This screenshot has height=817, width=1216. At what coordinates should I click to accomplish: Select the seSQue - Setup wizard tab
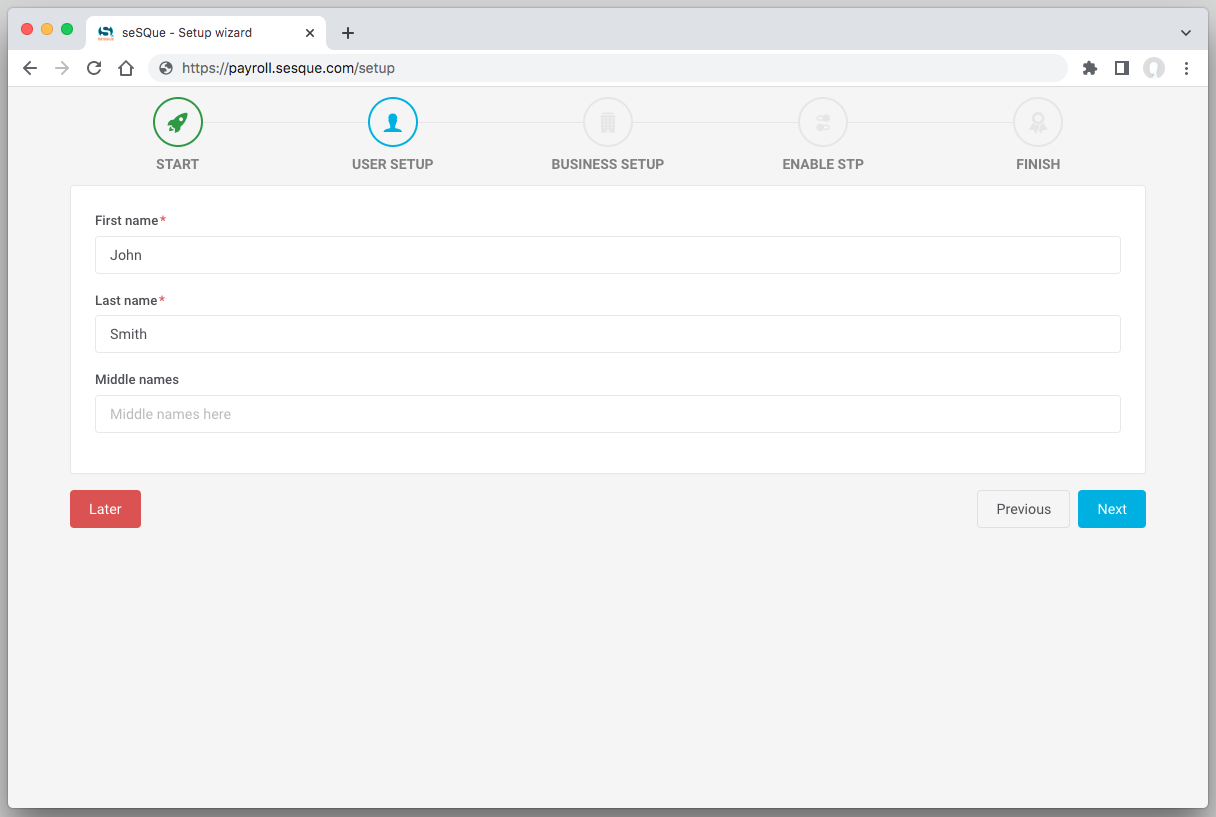click(206, 33)
